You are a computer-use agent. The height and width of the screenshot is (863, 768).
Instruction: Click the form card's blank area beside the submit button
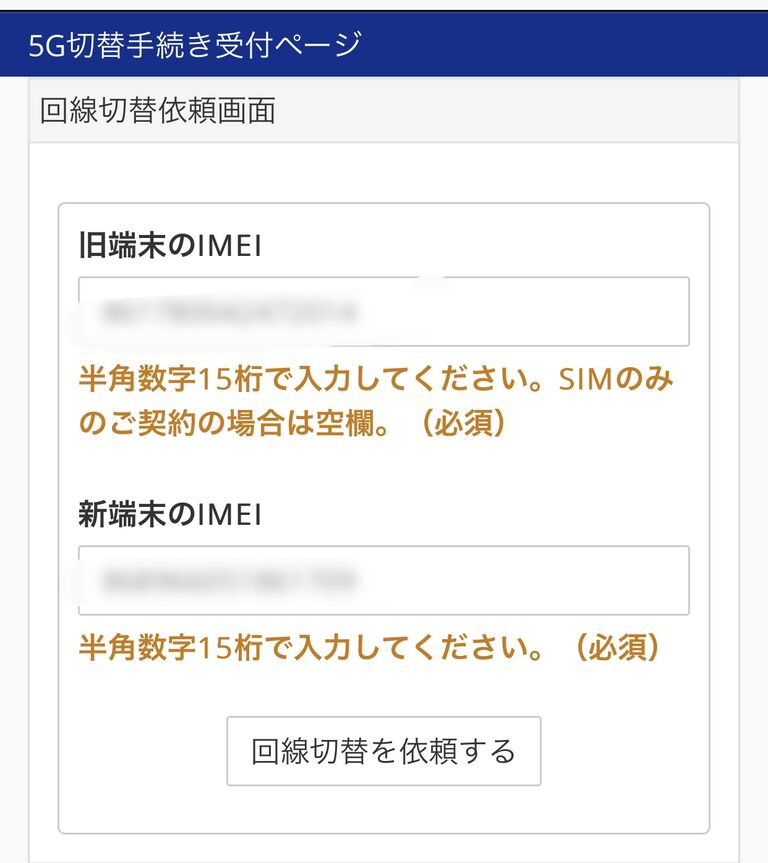(x=620, y=752)
